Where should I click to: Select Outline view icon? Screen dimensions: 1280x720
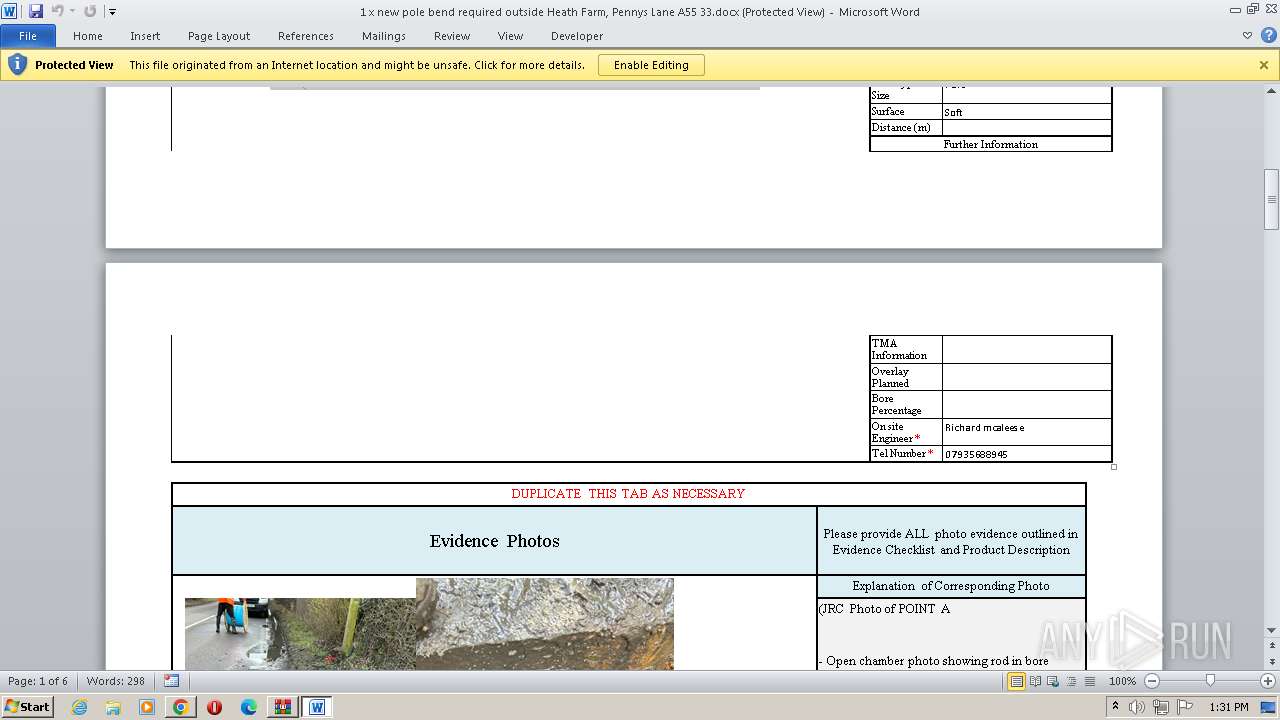click(1071, 681)
